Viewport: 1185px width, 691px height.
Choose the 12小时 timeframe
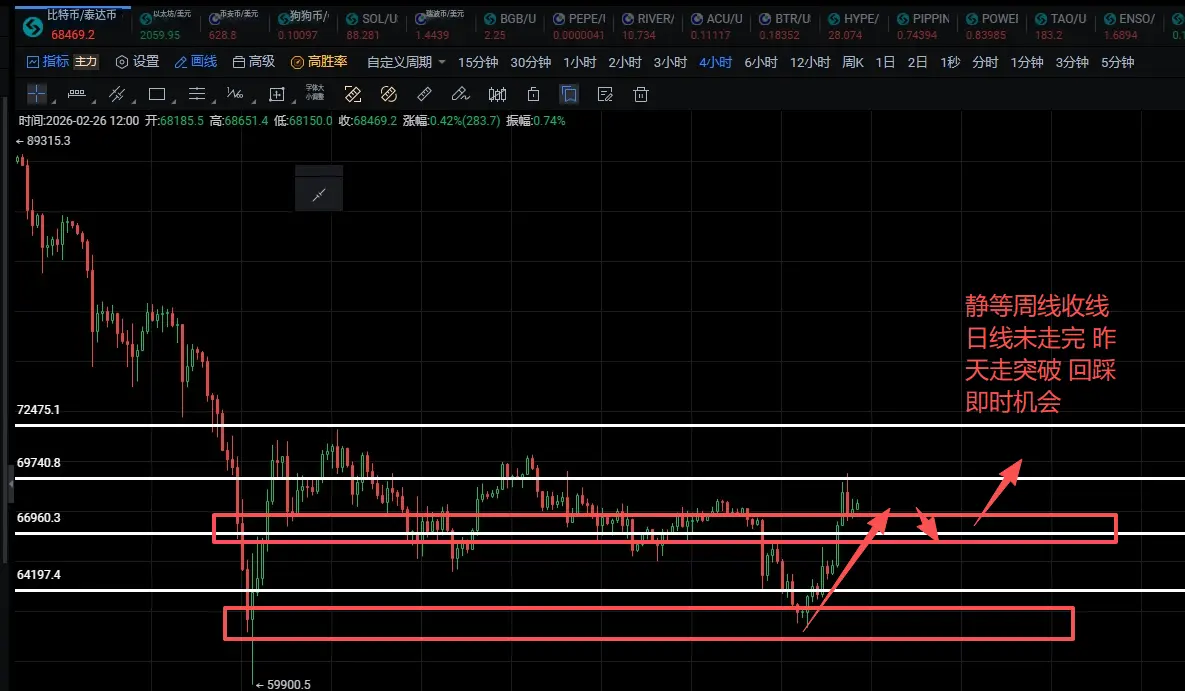(810, 62)
